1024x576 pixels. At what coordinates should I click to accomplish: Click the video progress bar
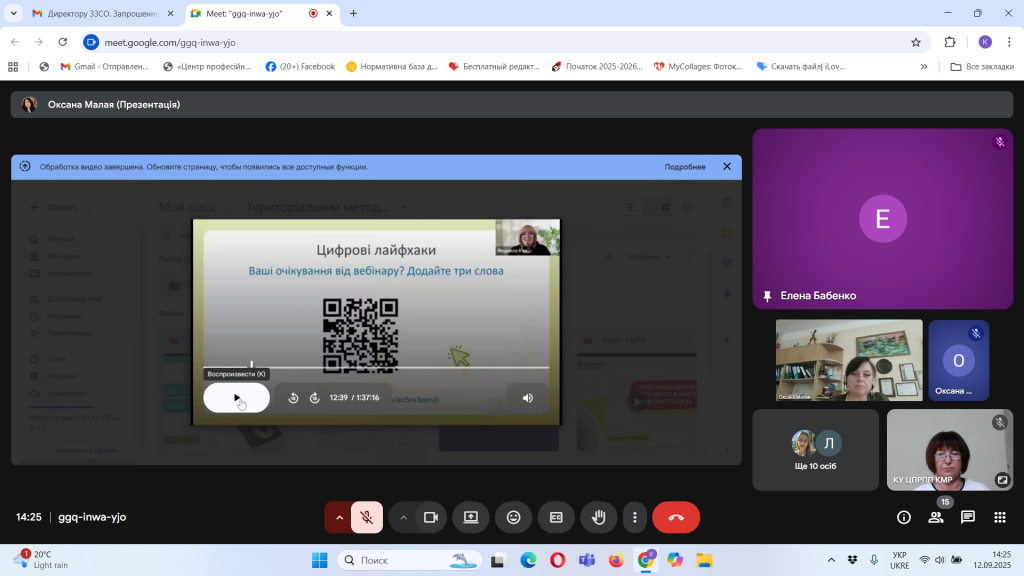(376, 368)
